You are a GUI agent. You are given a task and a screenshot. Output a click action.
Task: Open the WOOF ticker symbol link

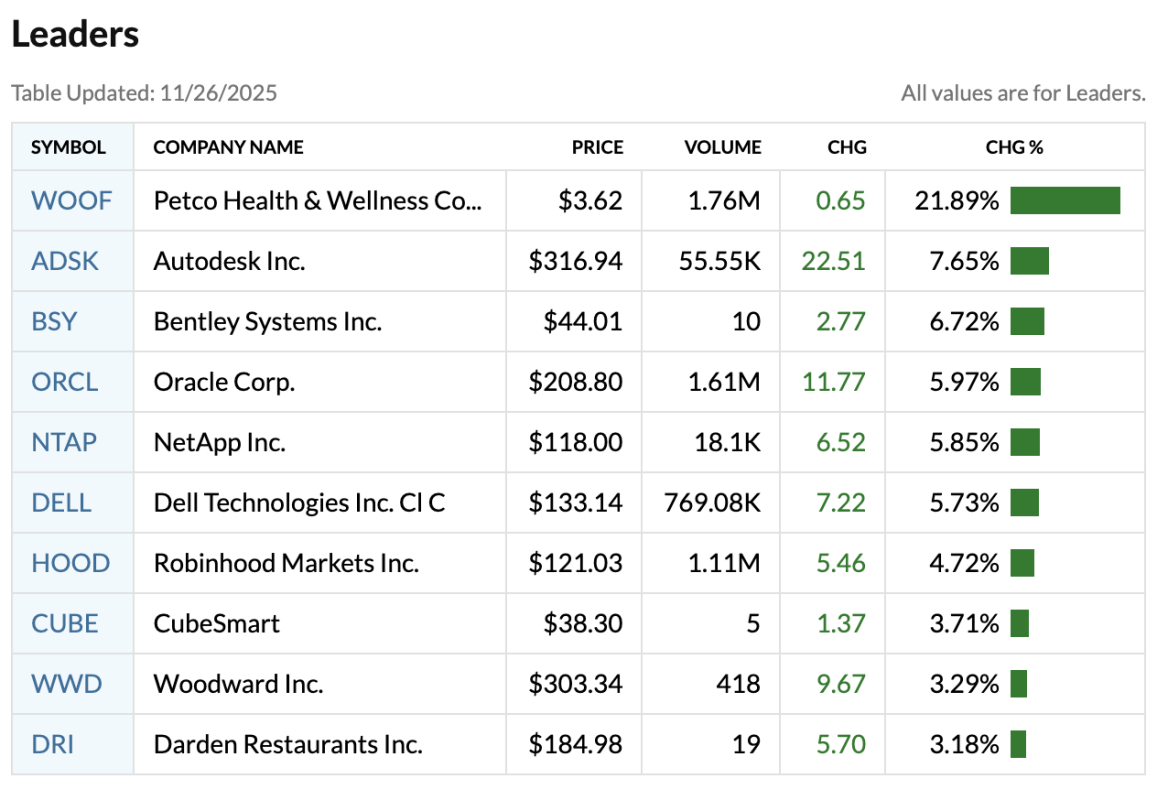pos(71,201)
